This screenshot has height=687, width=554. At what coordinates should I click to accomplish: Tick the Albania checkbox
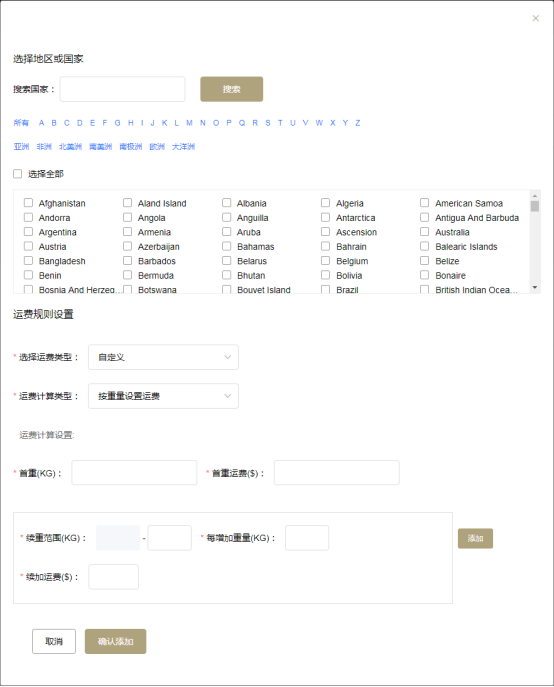click(x=227, y=203)
